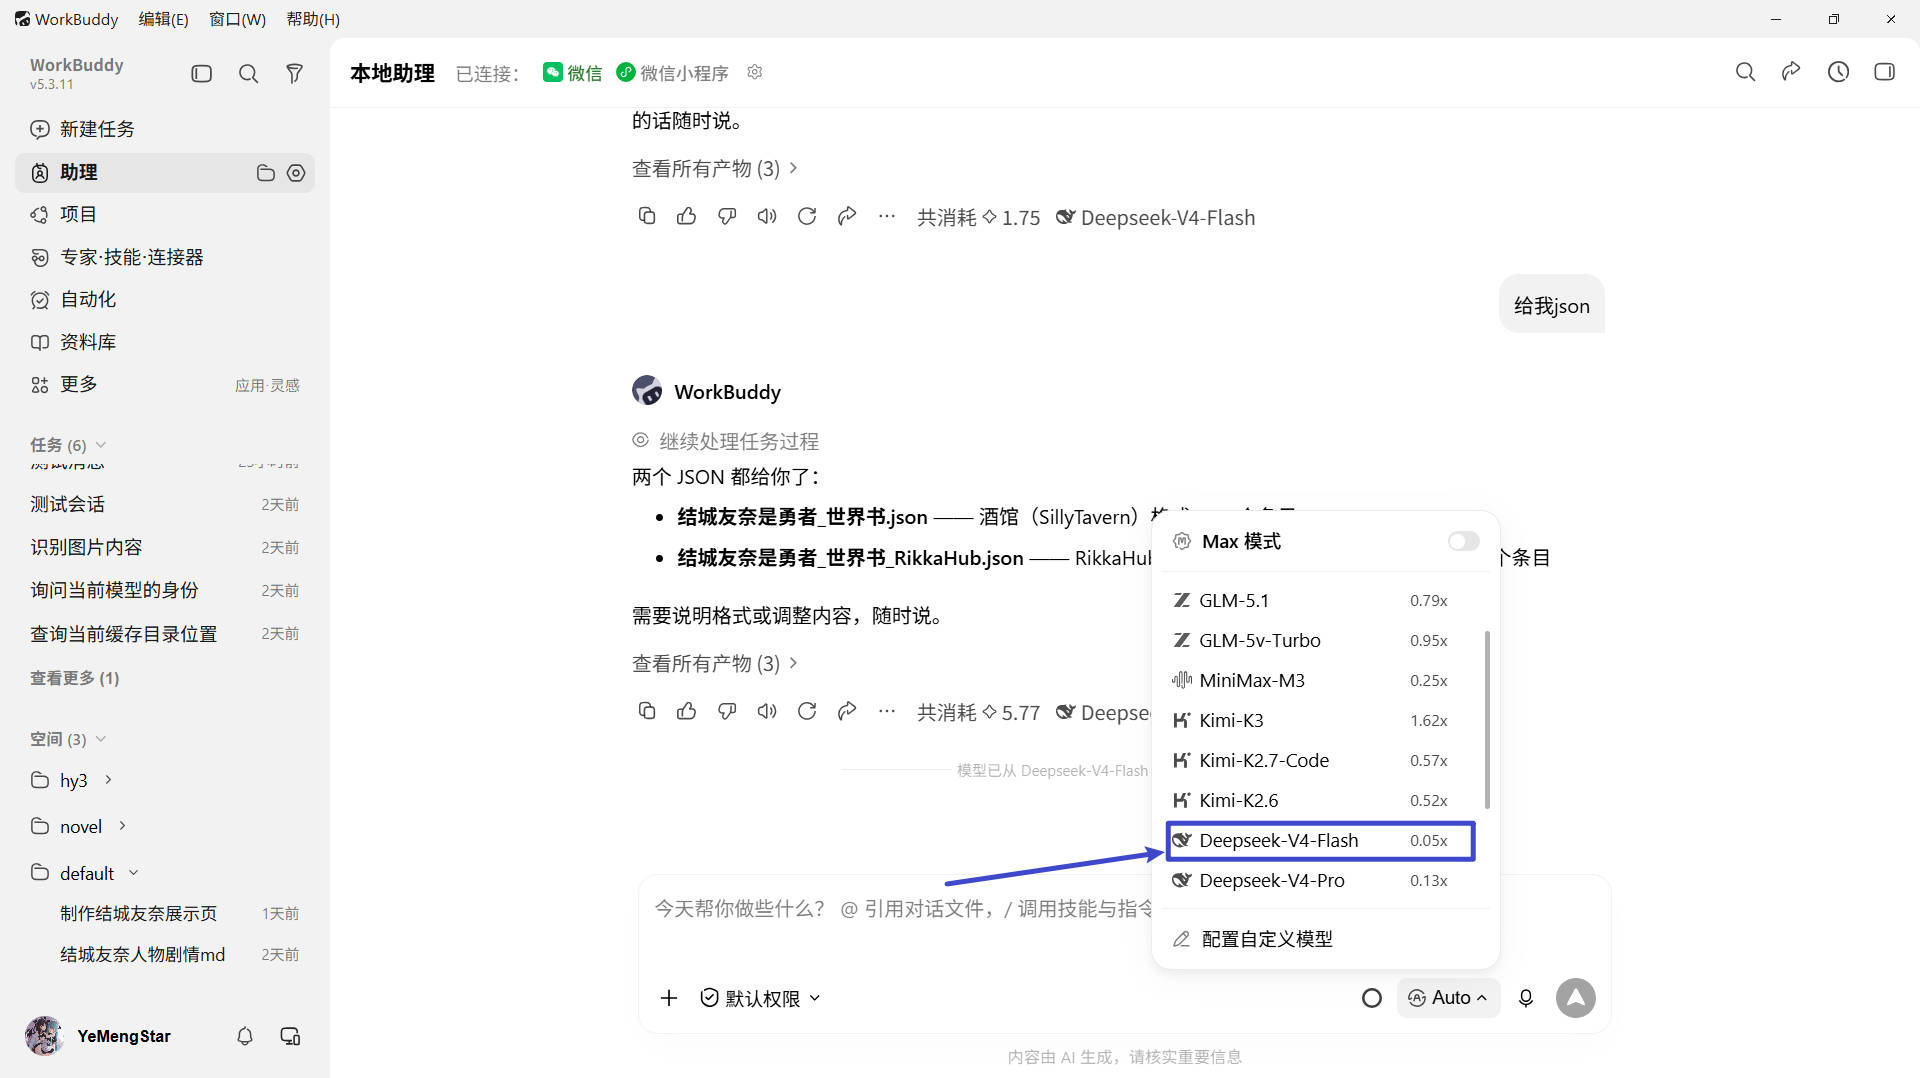Select Kimi-K2.7-Code model
The height and width of the screenshot is (1078, 1920).
pyautogui.click(x=1320, y=760)
